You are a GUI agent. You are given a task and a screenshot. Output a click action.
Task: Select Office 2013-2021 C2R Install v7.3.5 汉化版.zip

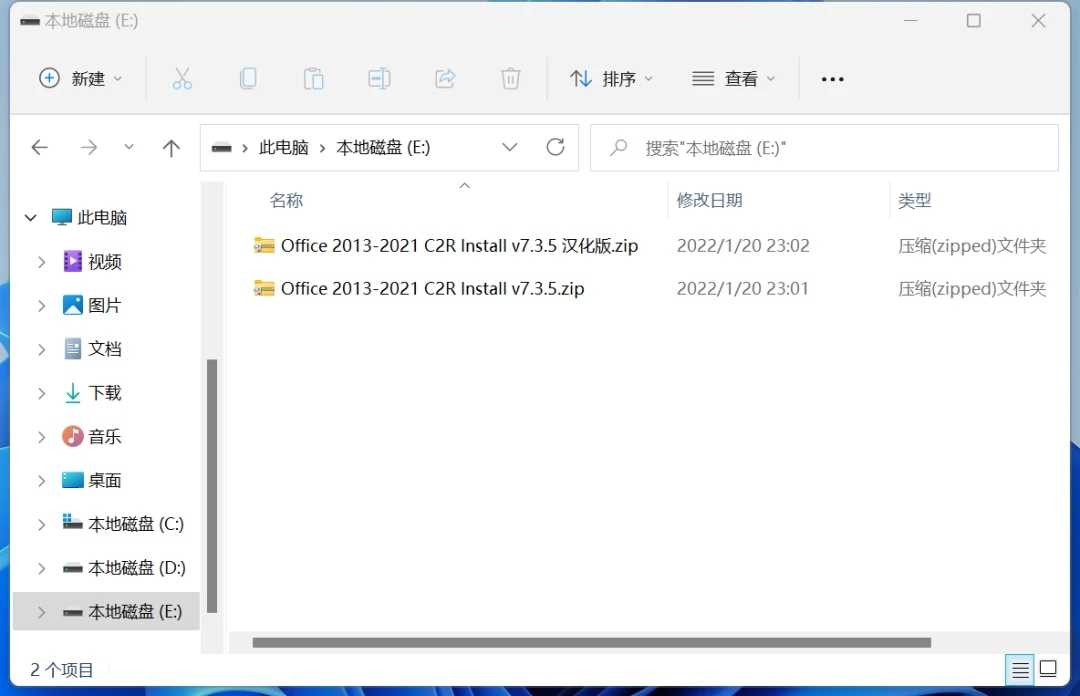[x=459, y=246]
